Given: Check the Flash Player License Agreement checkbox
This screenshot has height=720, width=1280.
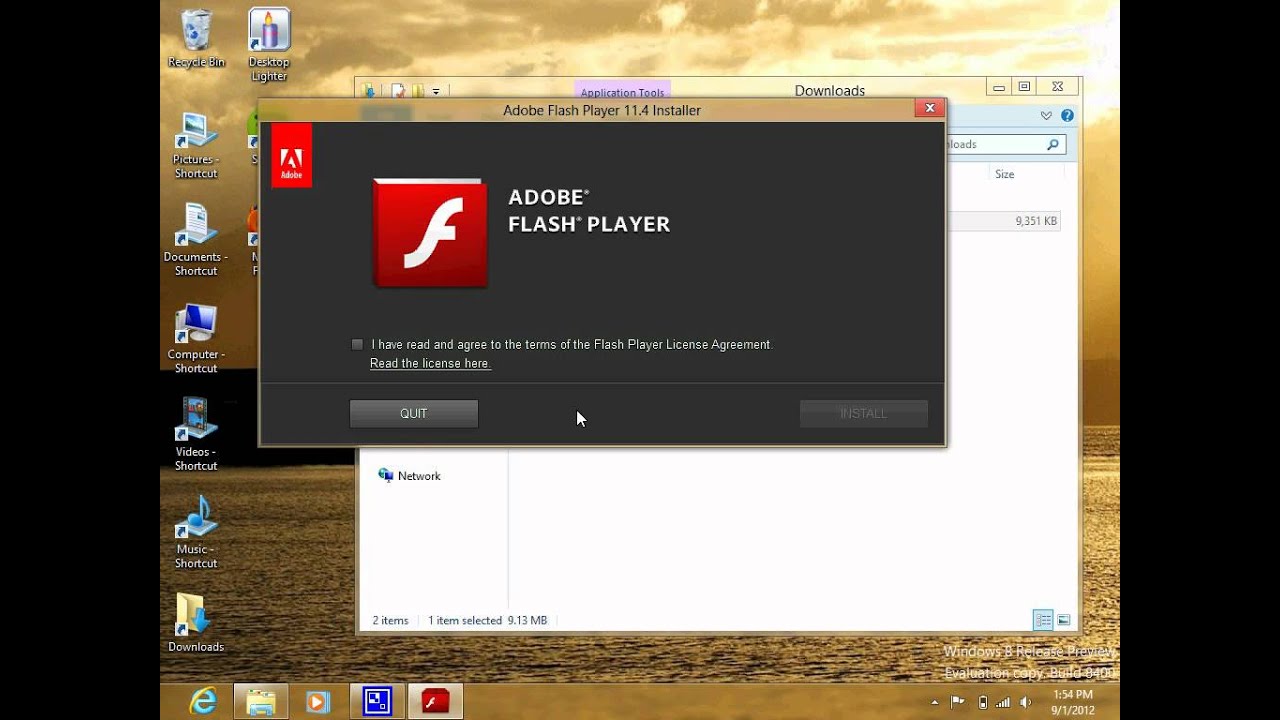Looking at the screenshot, I should [357, 345].
